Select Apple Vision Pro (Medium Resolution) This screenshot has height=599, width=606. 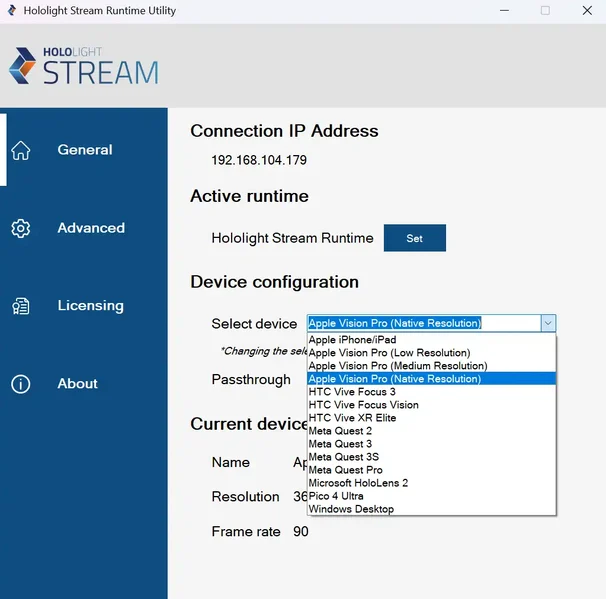(x=431, y=366)
